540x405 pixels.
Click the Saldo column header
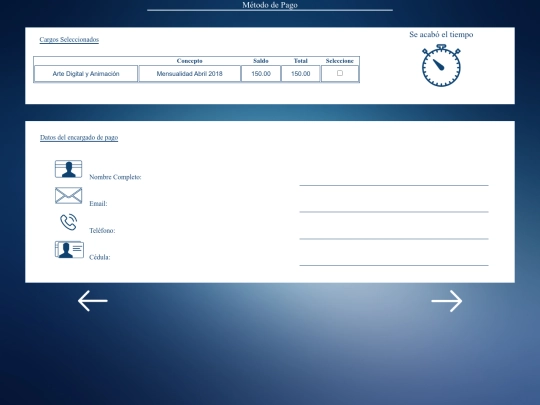(x=261, y=61)
